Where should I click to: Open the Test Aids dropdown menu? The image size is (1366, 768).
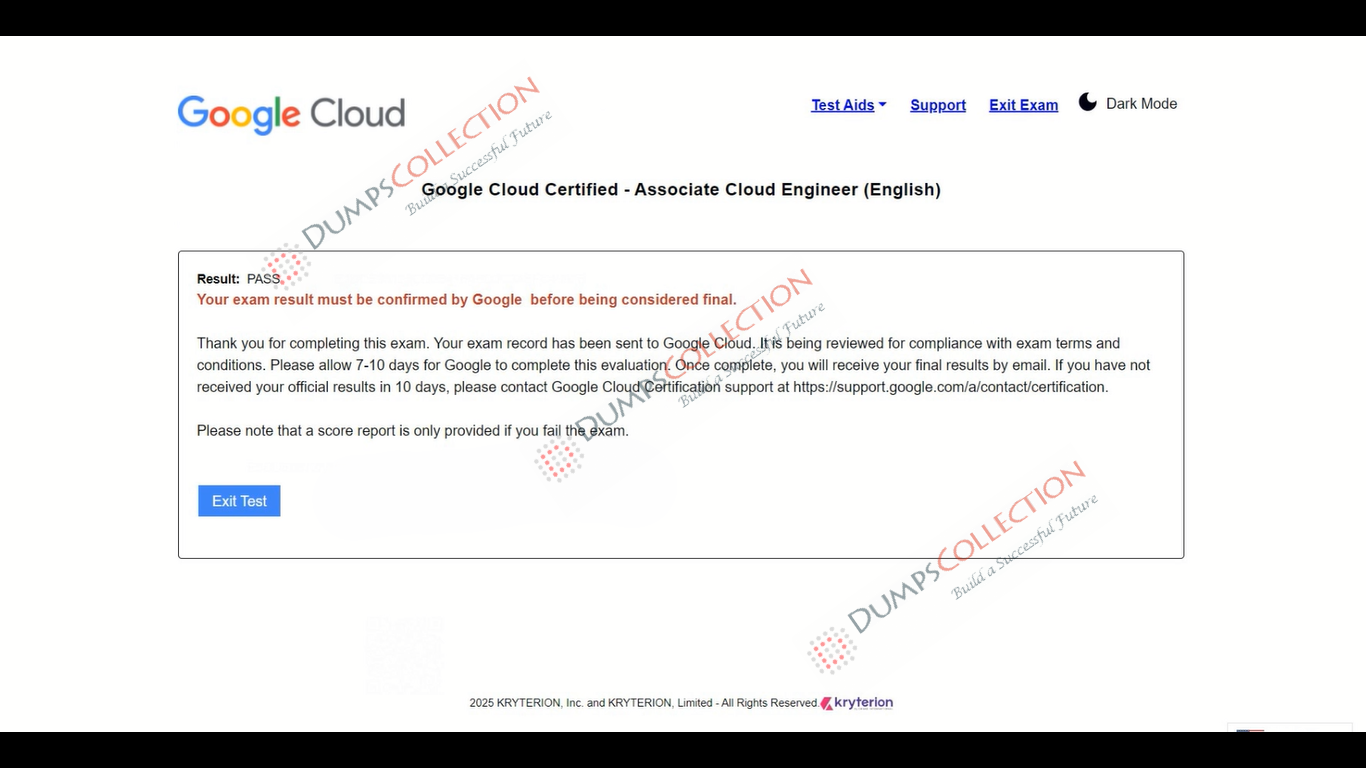pos(848,105)
